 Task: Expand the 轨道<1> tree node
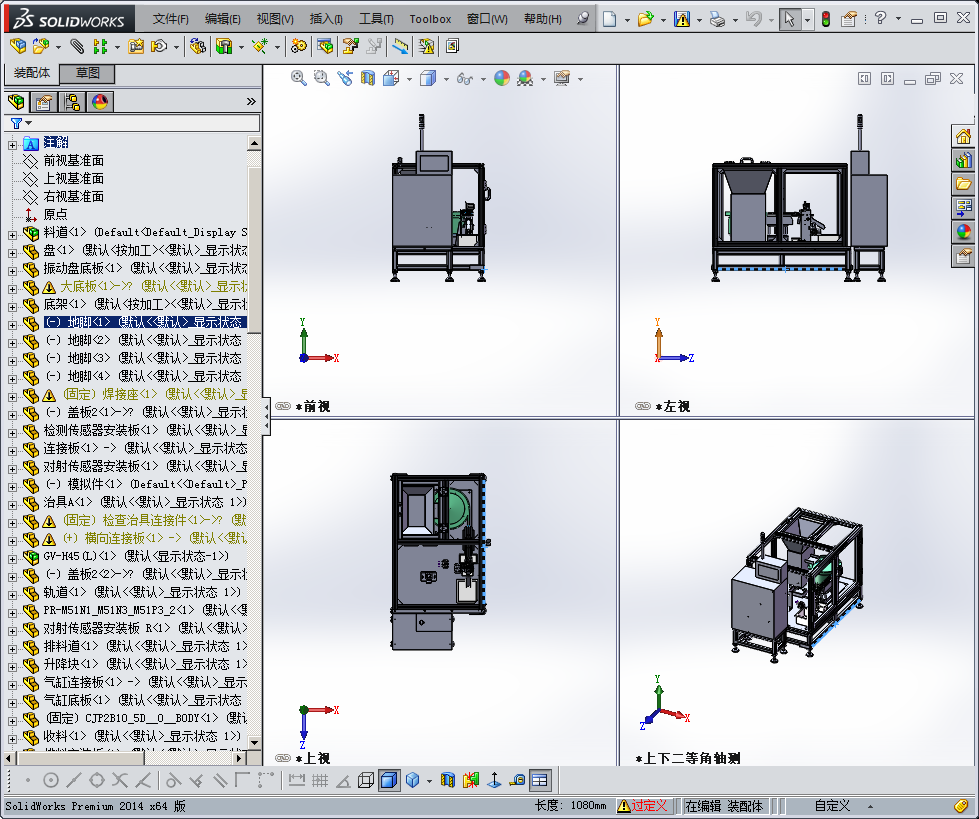point(12,594)
